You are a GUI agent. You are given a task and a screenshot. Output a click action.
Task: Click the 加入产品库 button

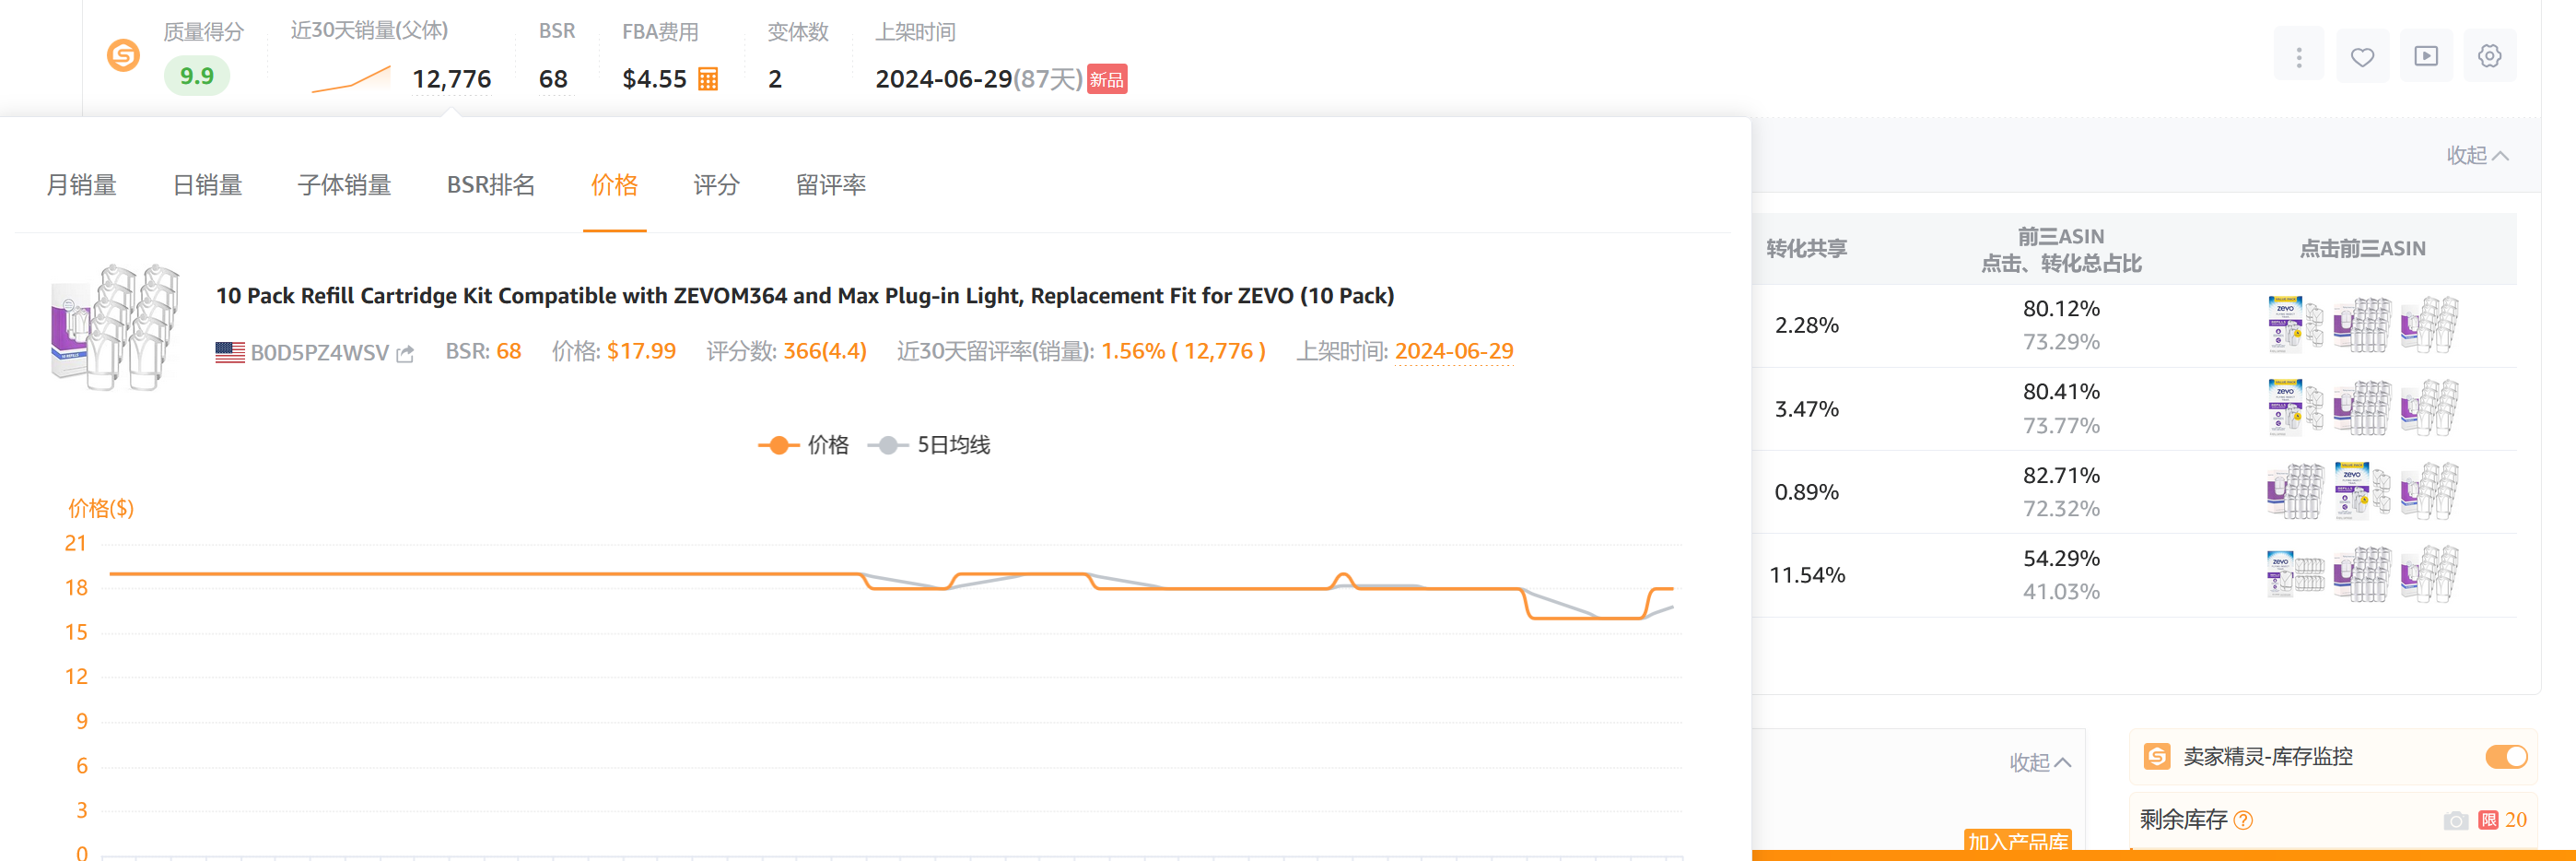tap(2017, 842)
